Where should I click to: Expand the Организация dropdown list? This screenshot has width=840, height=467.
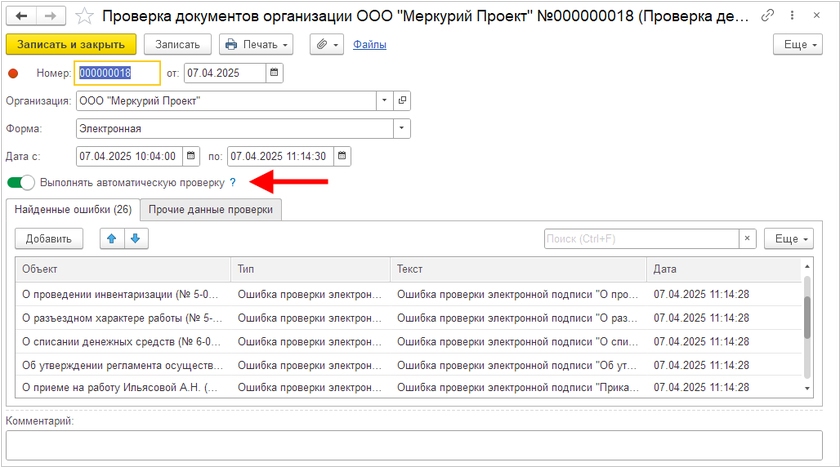click(384, 101)
